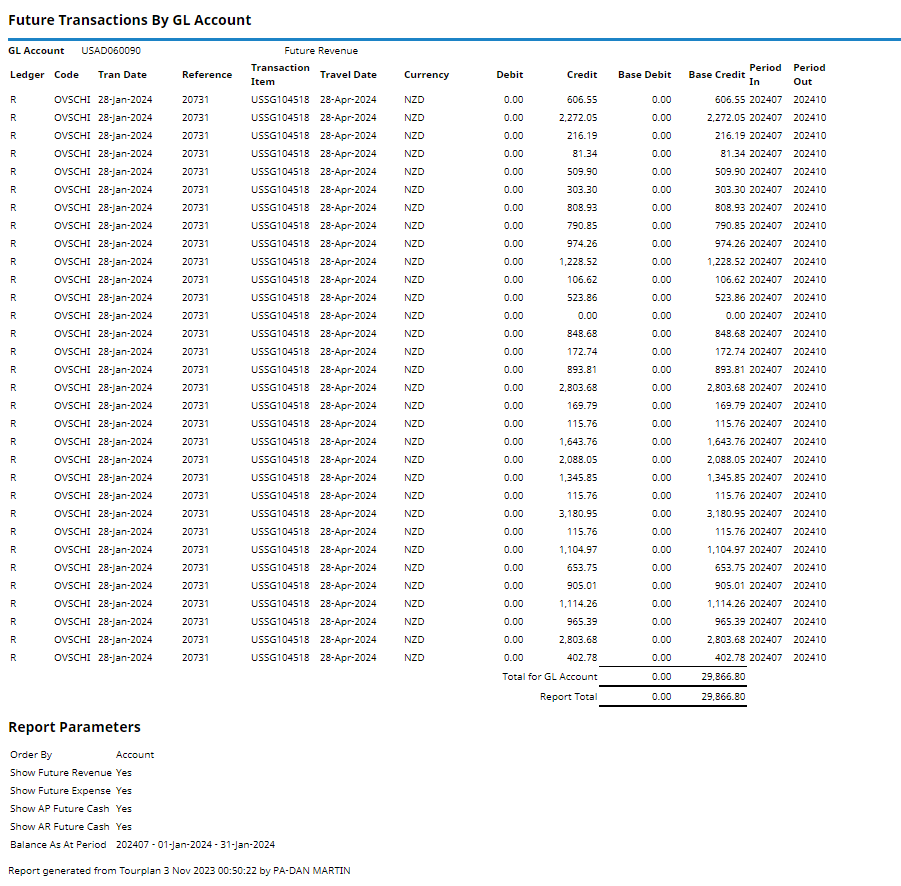Click the Transaction Item column header
Viewport: 901px width, 886px height.
[x=280, y=75]
